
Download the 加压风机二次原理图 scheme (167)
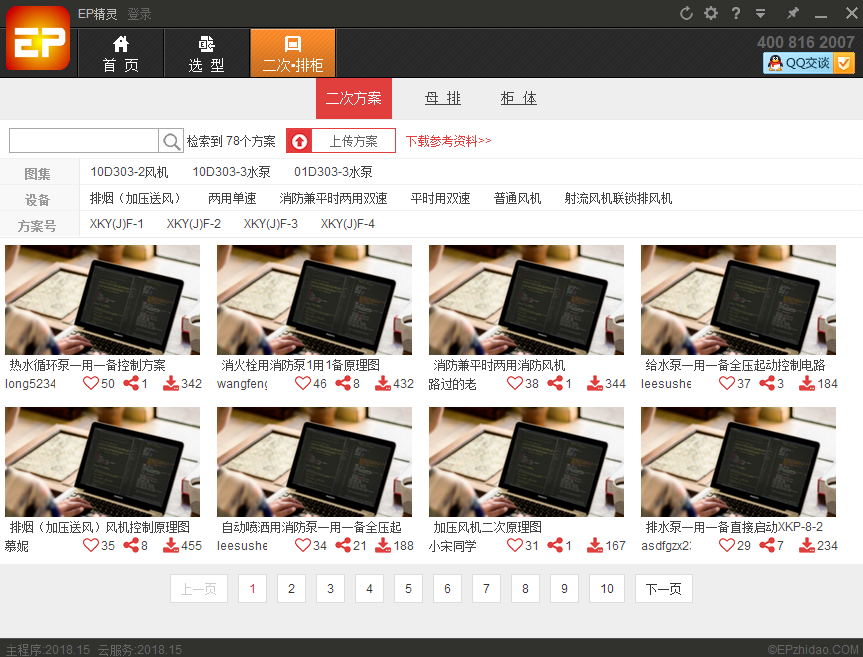(594, 545)
